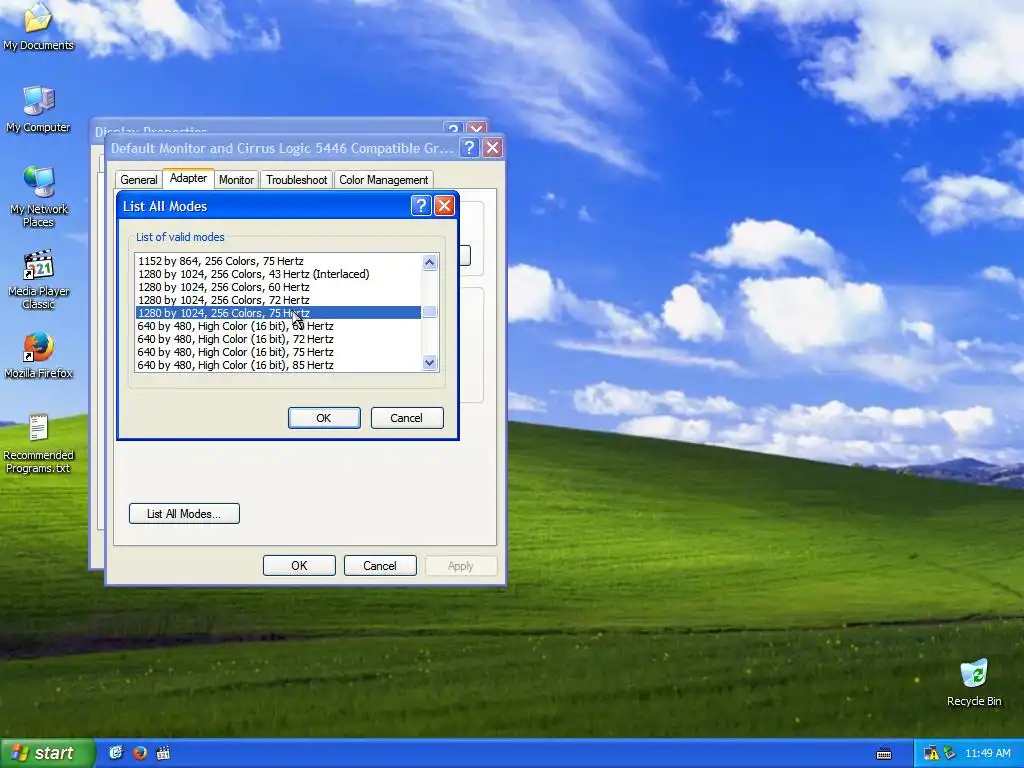
Task: Select 640 by 480, High Color, 60 Hertz
Action: pos(278,326)
